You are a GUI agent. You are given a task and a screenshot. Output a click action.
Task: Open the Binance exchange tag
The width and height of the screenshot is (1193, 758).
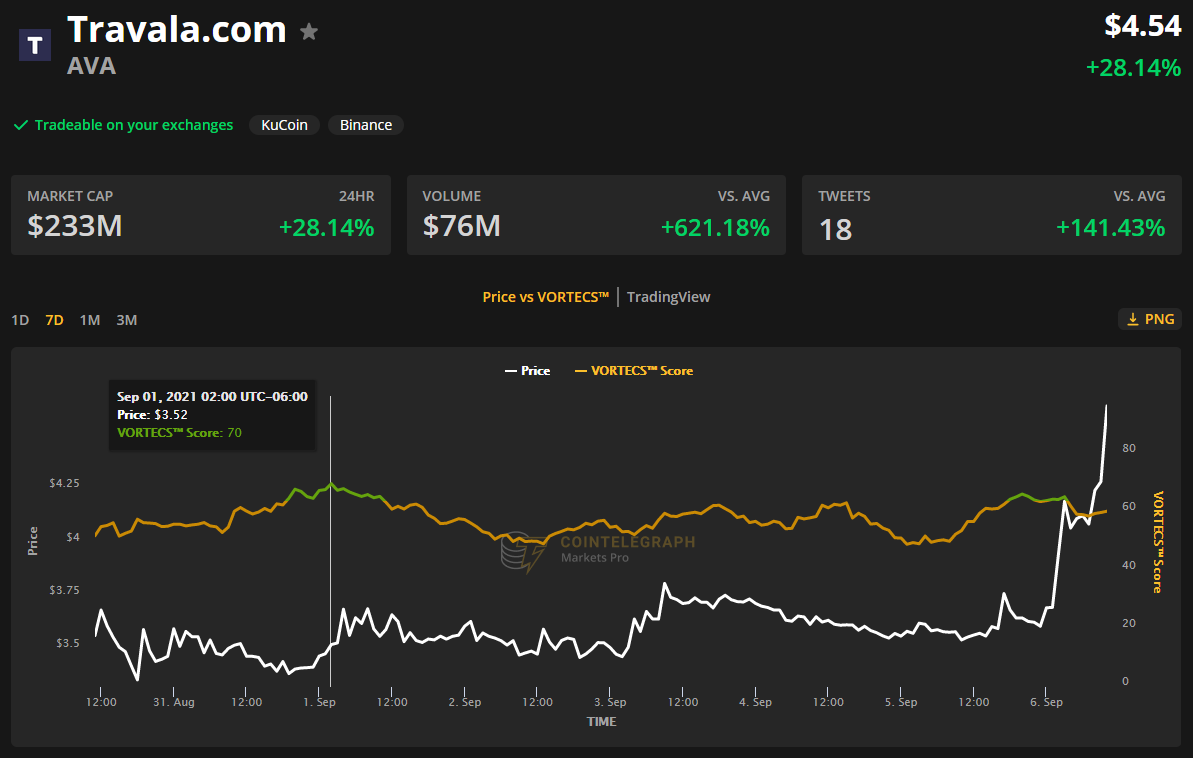366,125
